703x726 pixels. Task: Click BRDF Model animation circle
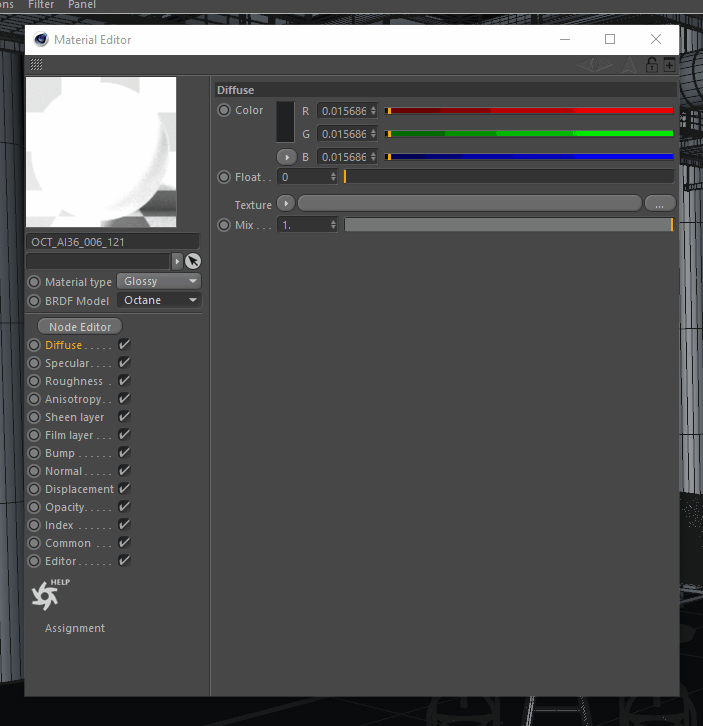(x=34, y=301)
